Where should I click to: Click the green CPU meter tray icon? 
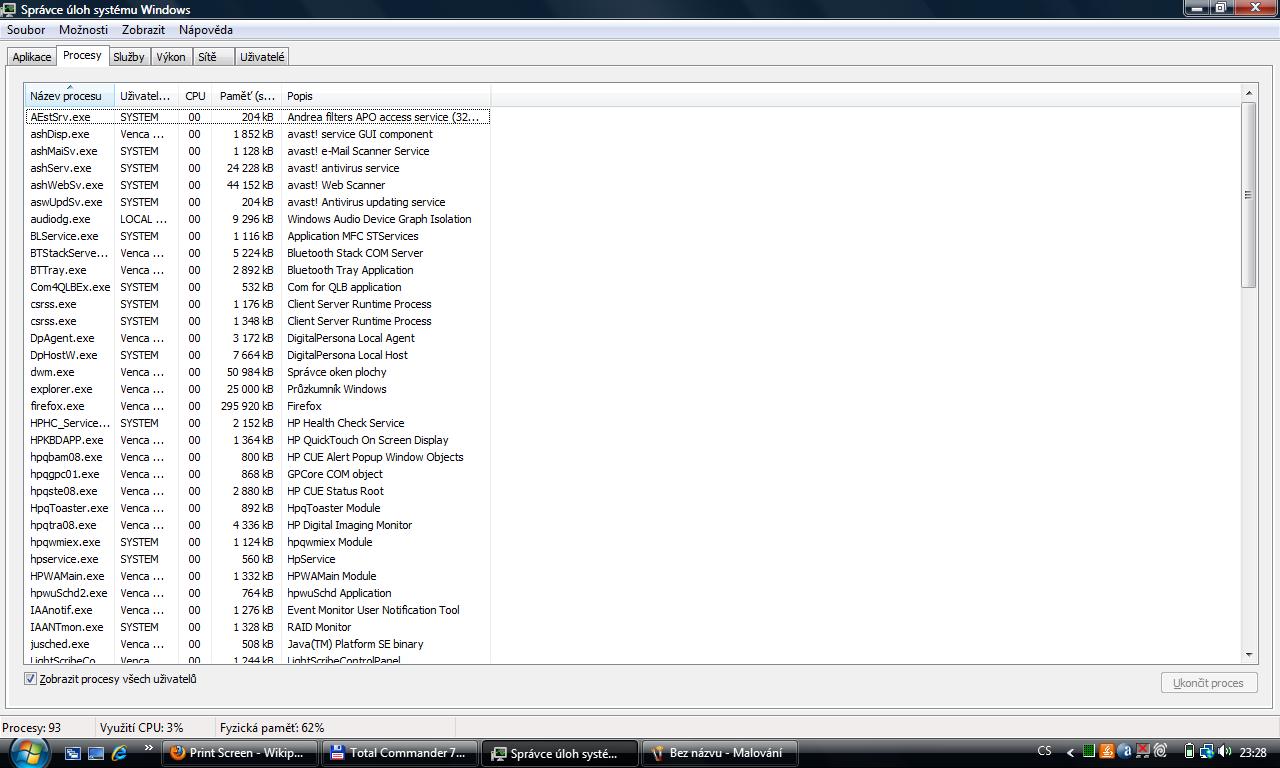click(1089, 752)
